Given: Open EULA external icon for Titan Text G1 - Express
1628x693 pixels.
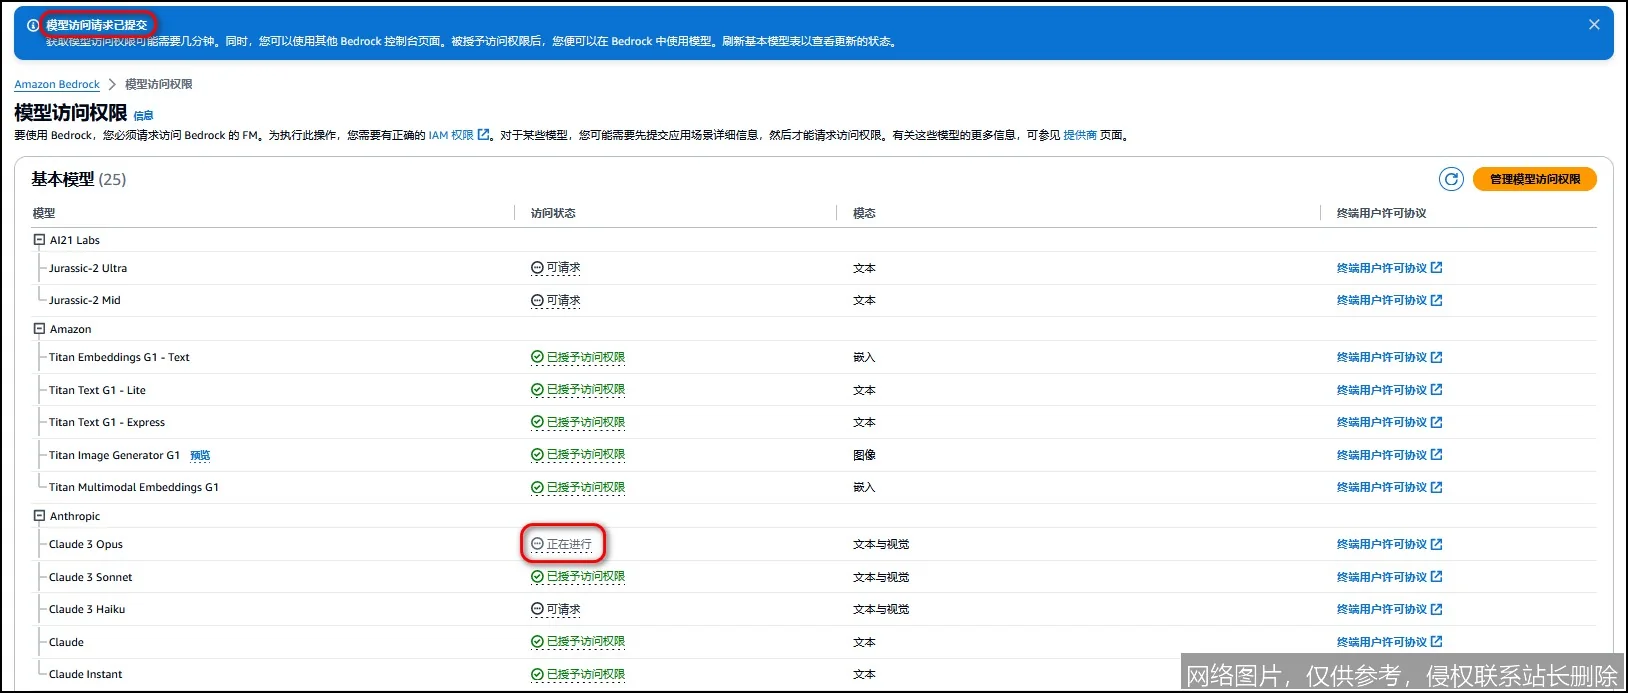Looking at the screenshot, I should [1437, 422].
